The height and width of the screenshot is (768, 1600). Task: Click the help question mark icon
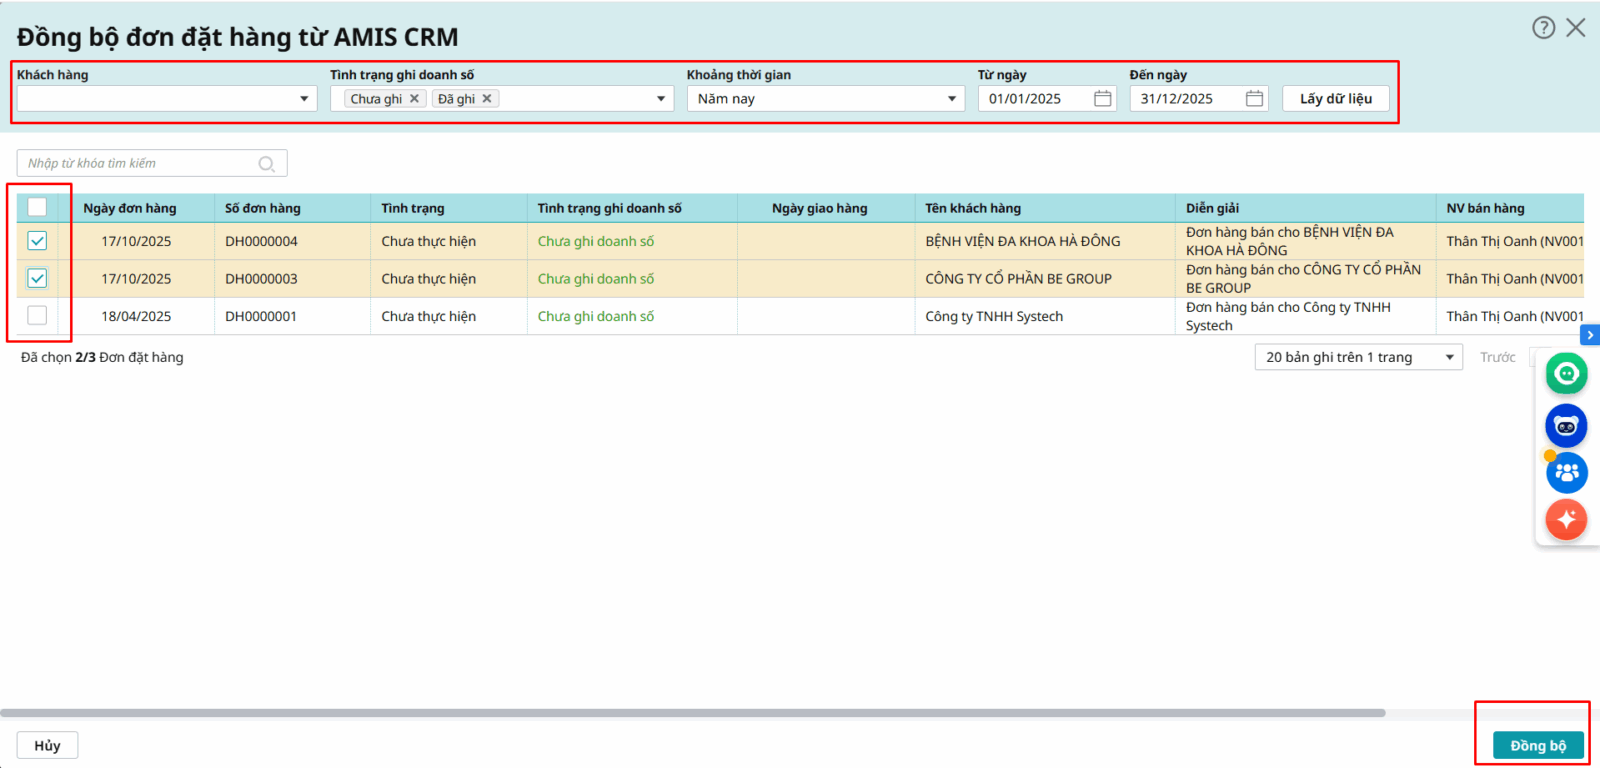1543,28
